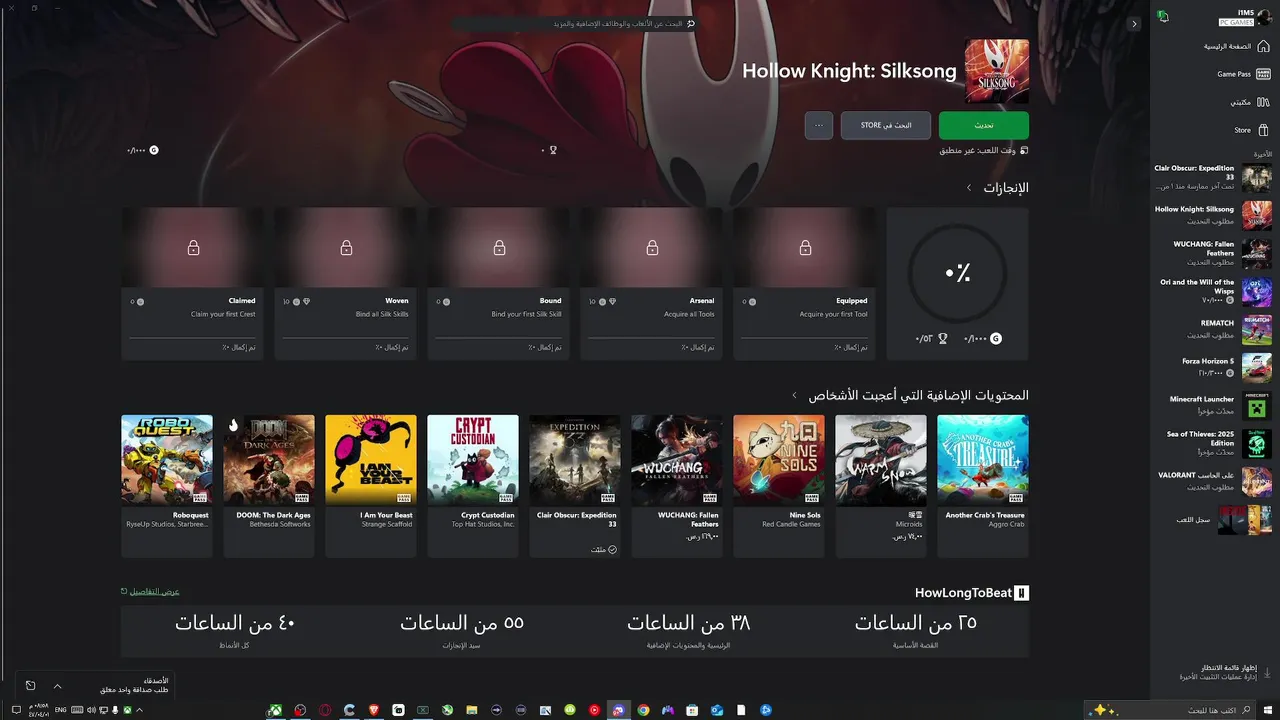Open Store in sidebar
The height and width of the screenshot is (720, 1280).
1251,130
